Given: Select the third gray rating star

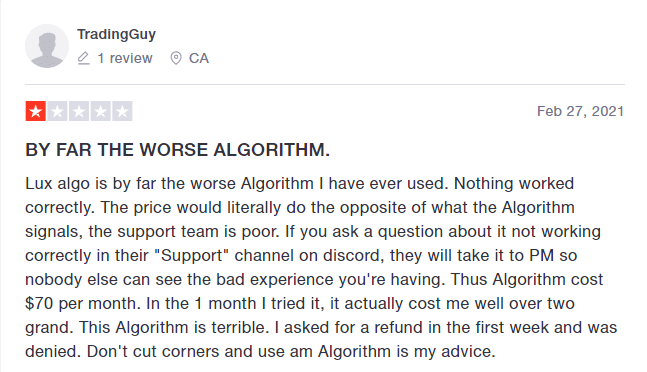Looking at the screenshot, I should [79, 111].
